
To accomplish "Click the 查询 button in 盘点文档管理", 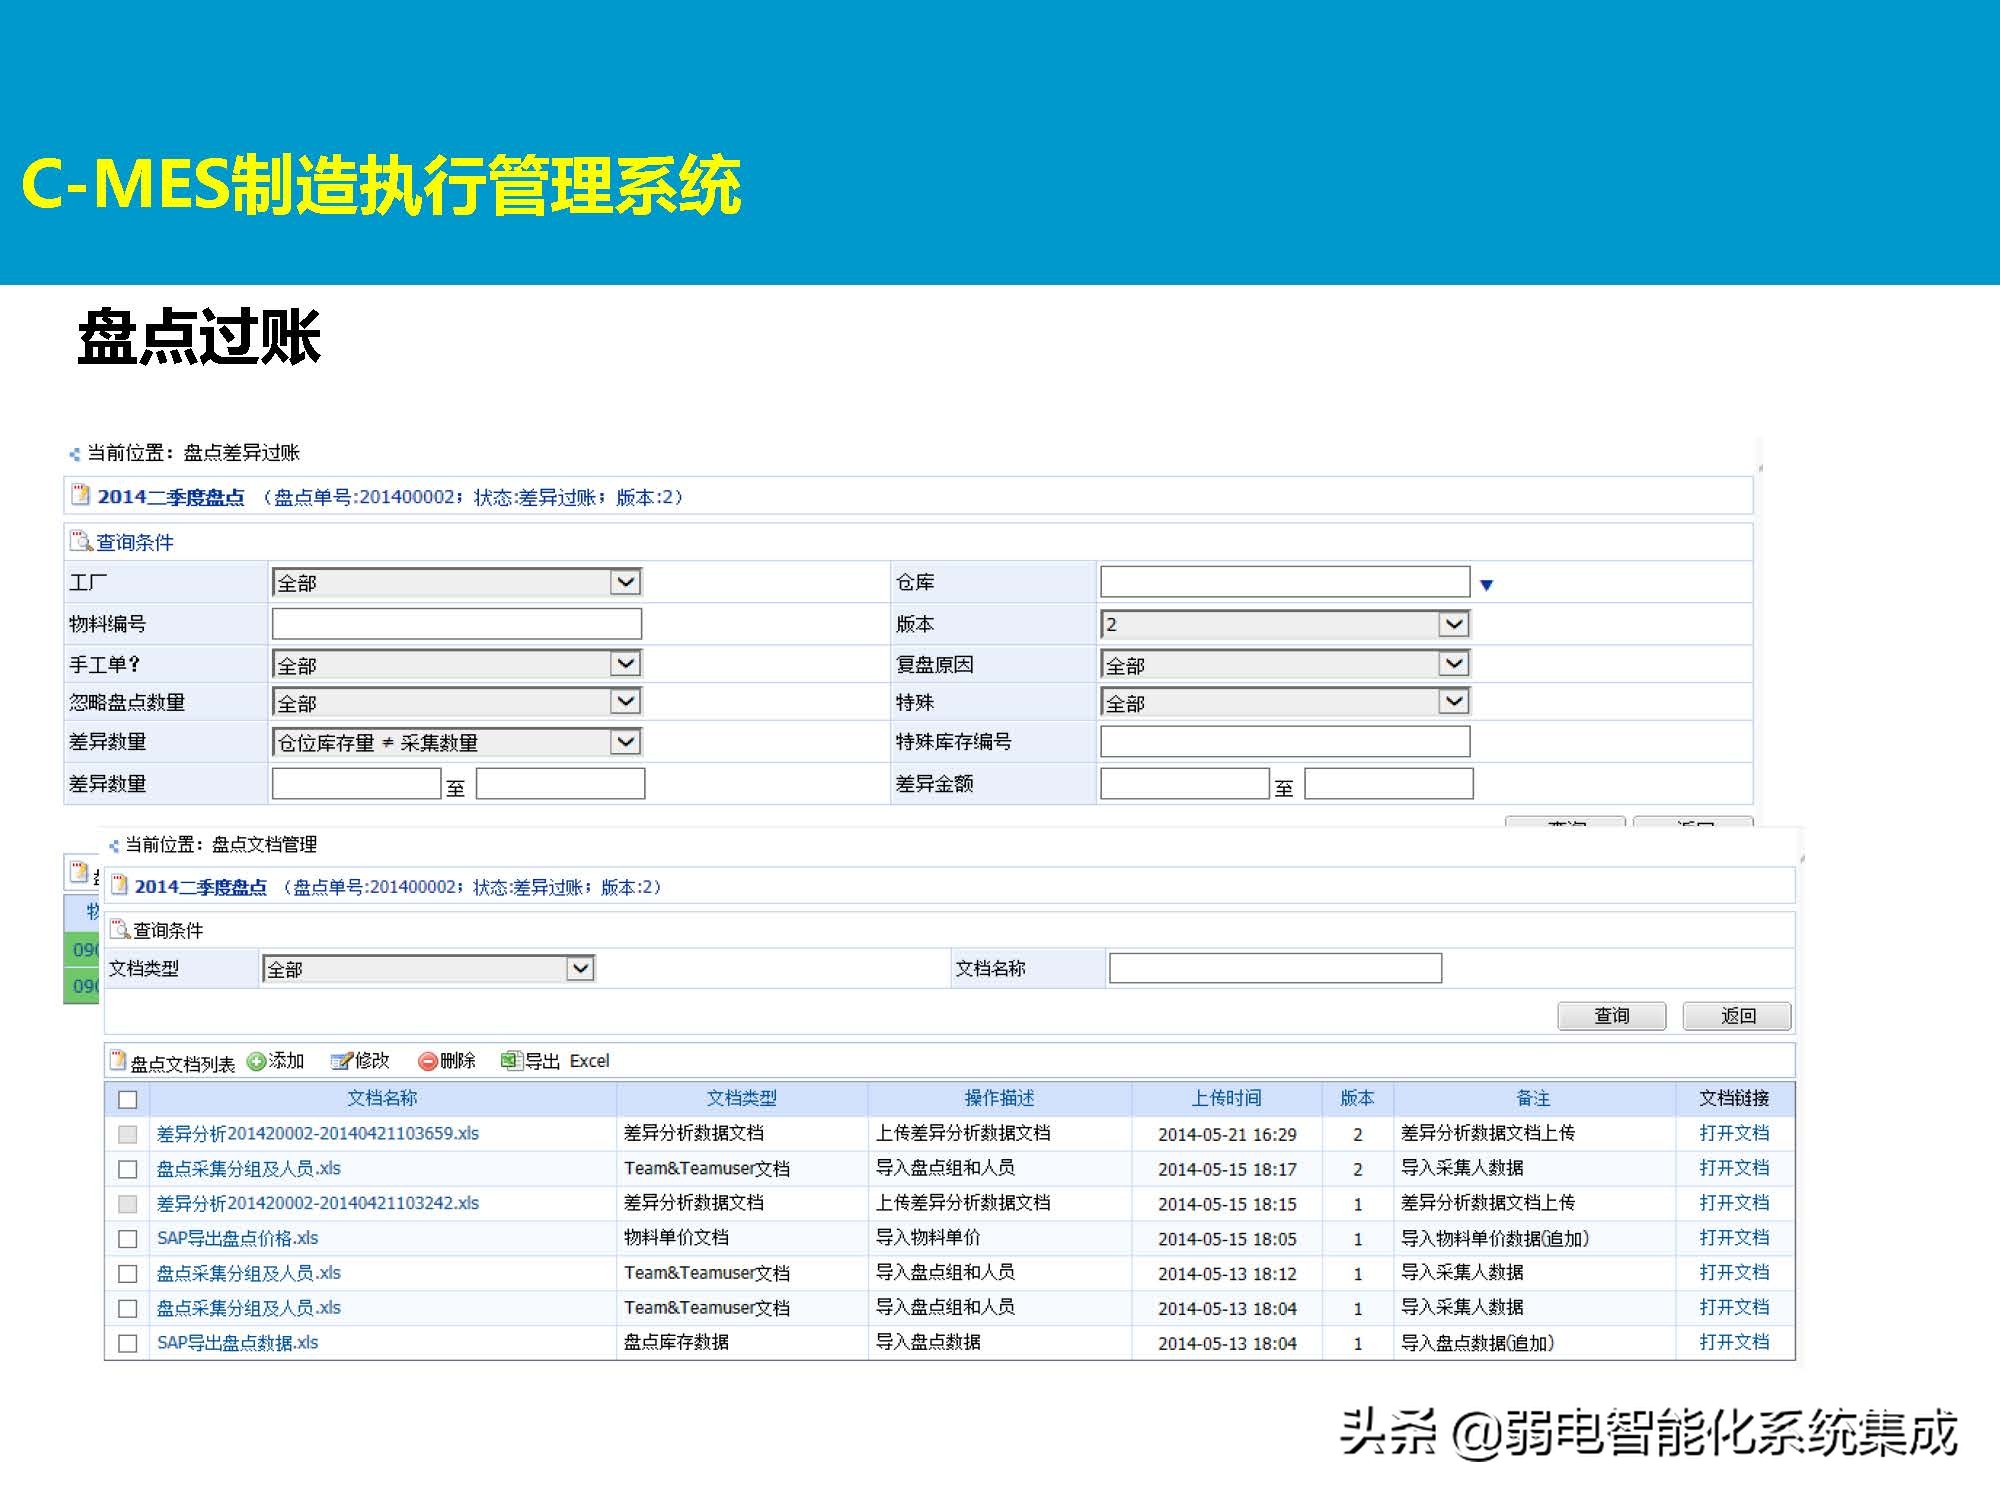I will coord(1612,1016).
